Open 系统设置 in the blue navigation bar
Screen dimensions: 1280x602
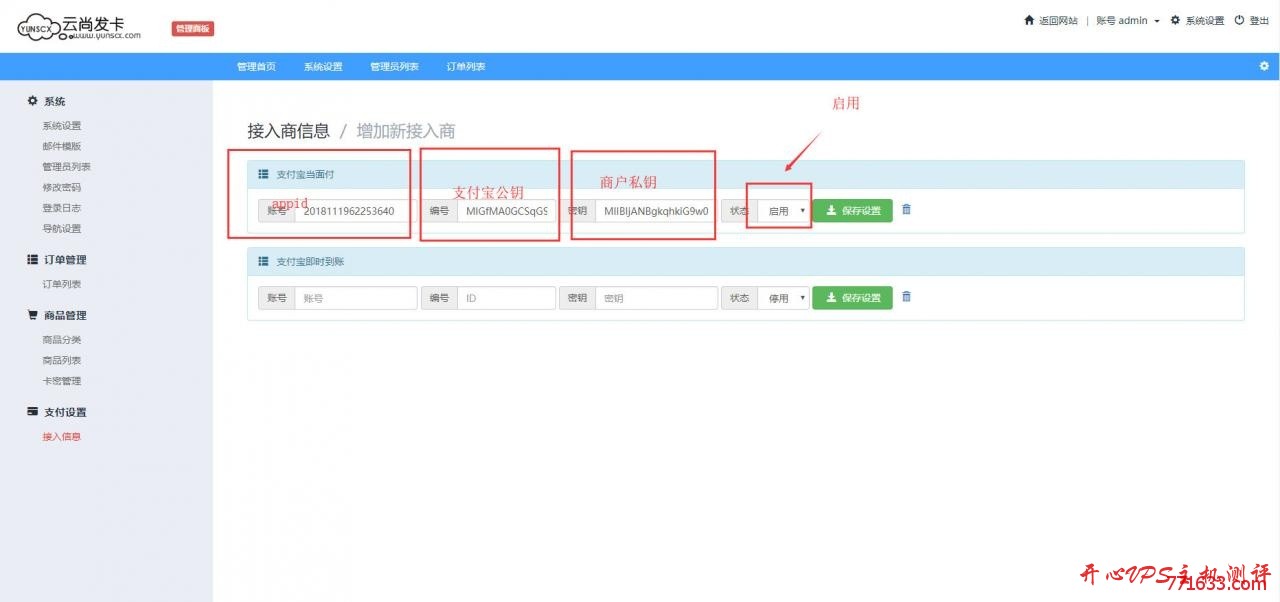(323, 67)
